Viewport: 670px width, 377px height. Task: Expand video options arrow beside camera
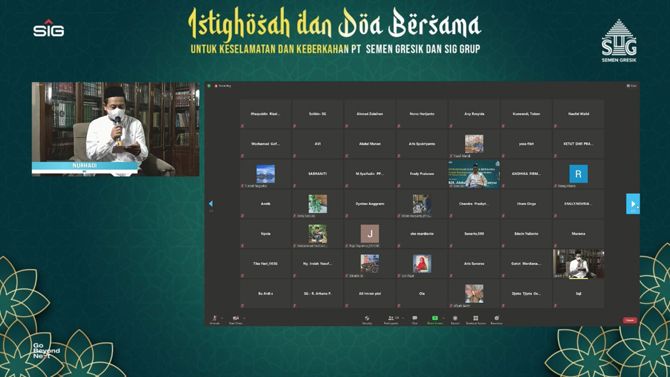tap(244, 318)
